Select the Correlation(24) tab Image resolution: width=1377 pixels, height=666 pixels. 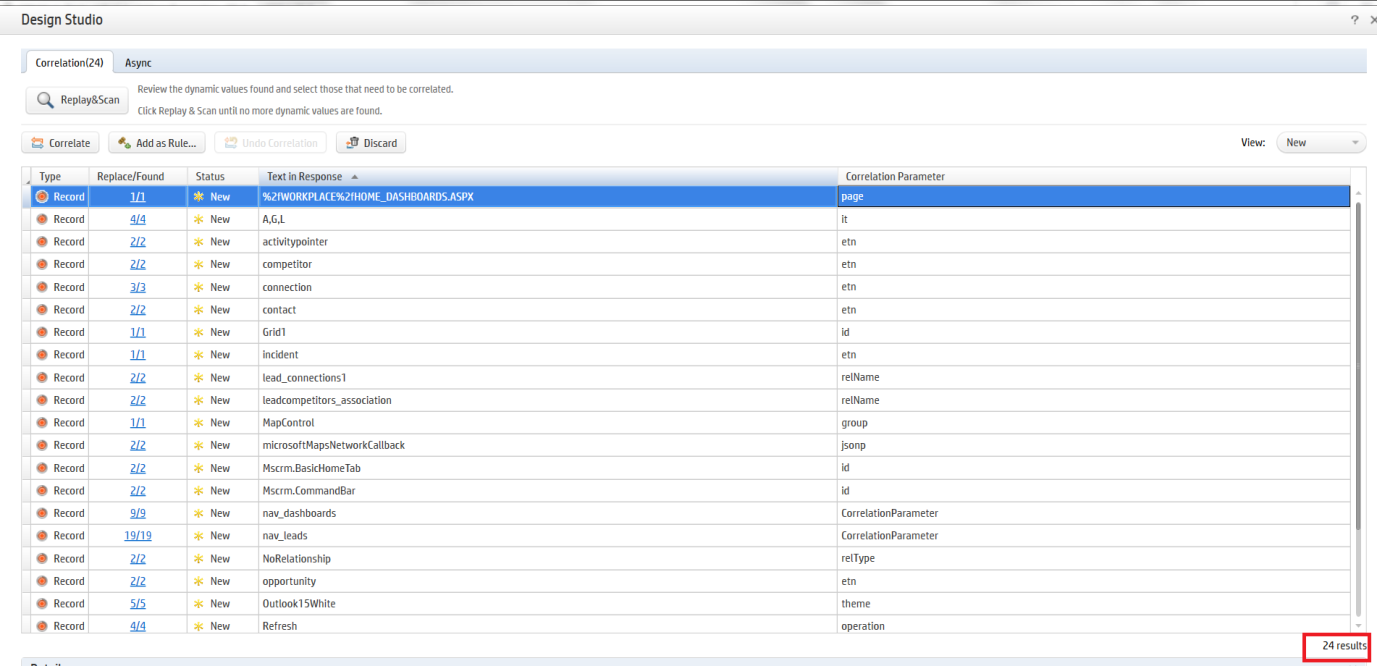(69, 63)
